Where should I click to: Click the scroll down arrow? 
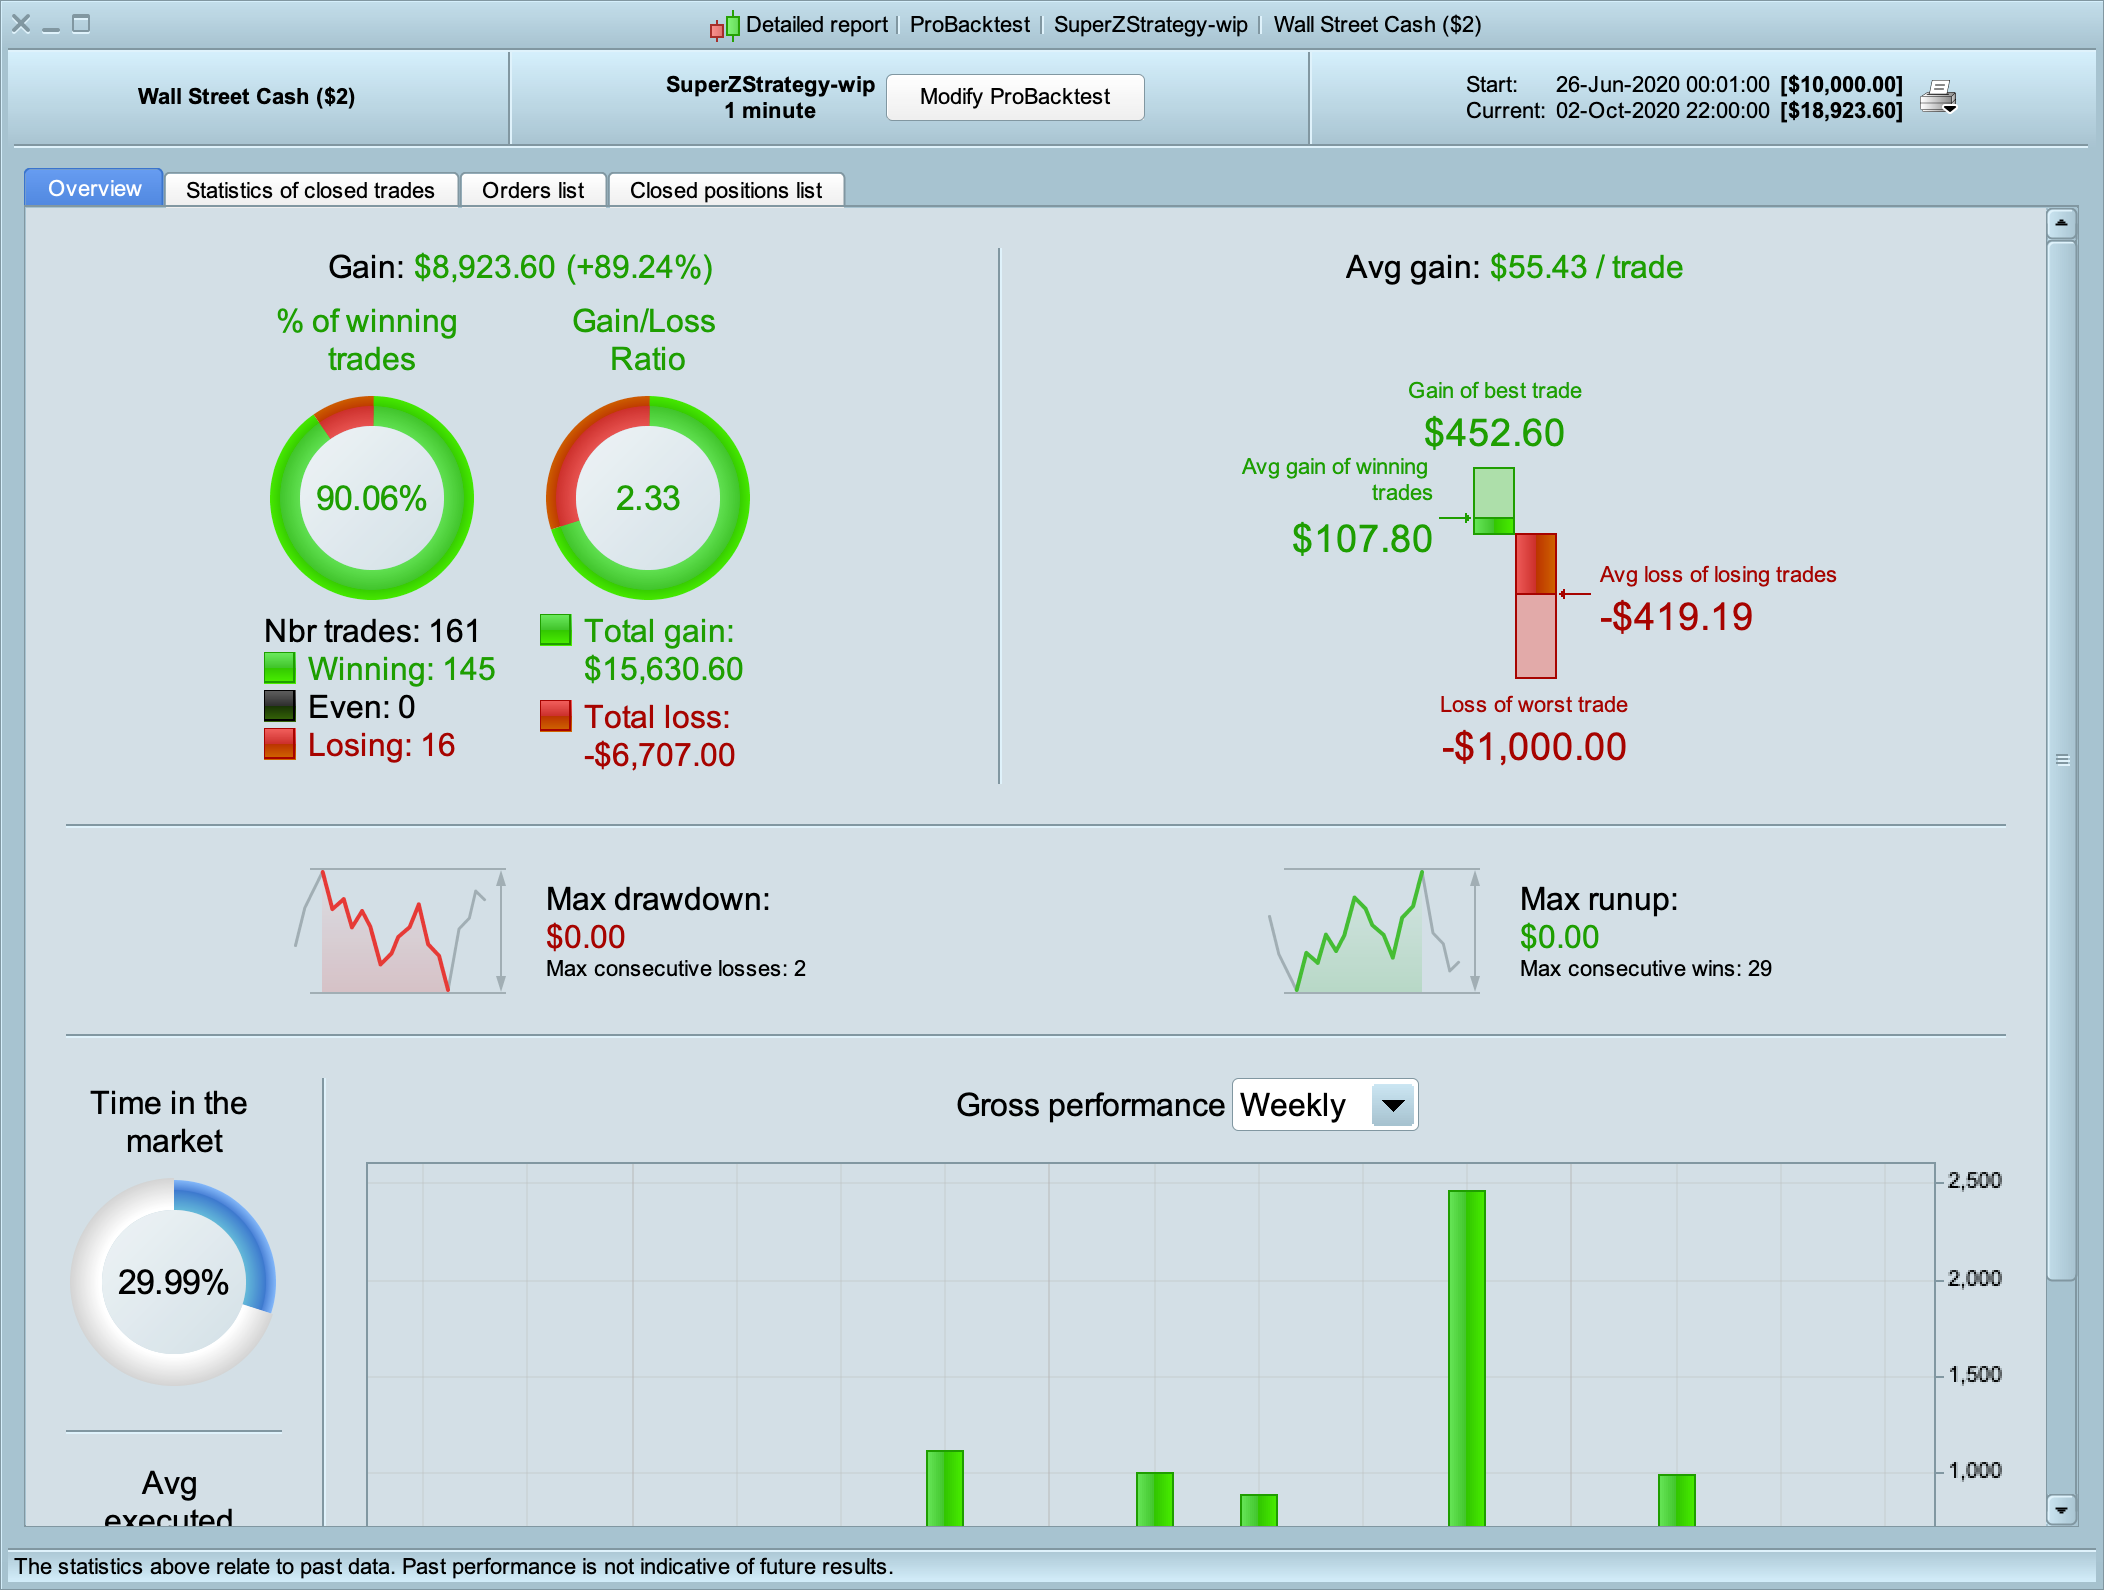pyautogui.click(x=2061, y=1509)
